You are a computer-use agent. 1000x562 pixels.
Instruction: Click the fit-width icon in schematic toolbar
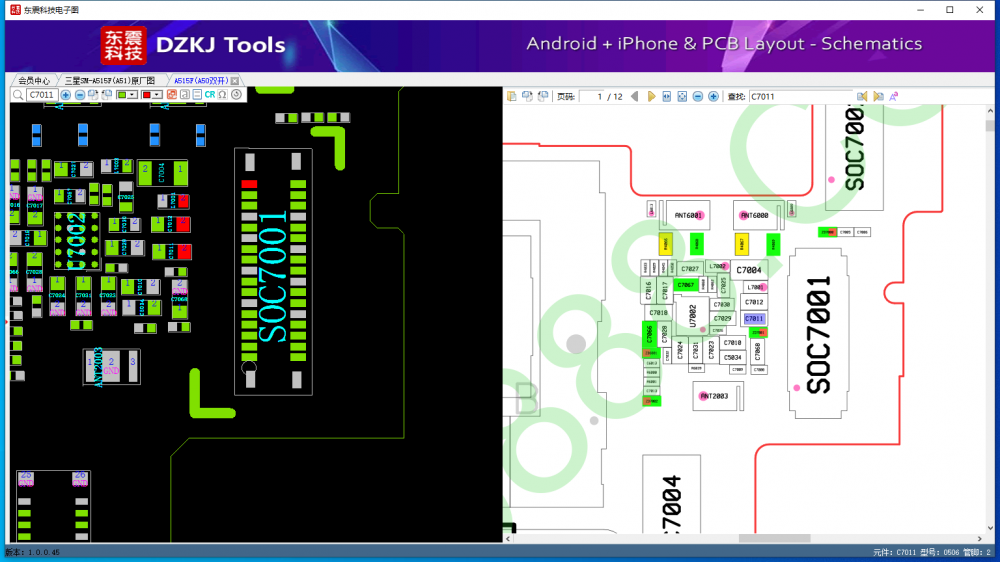point(666,96)
